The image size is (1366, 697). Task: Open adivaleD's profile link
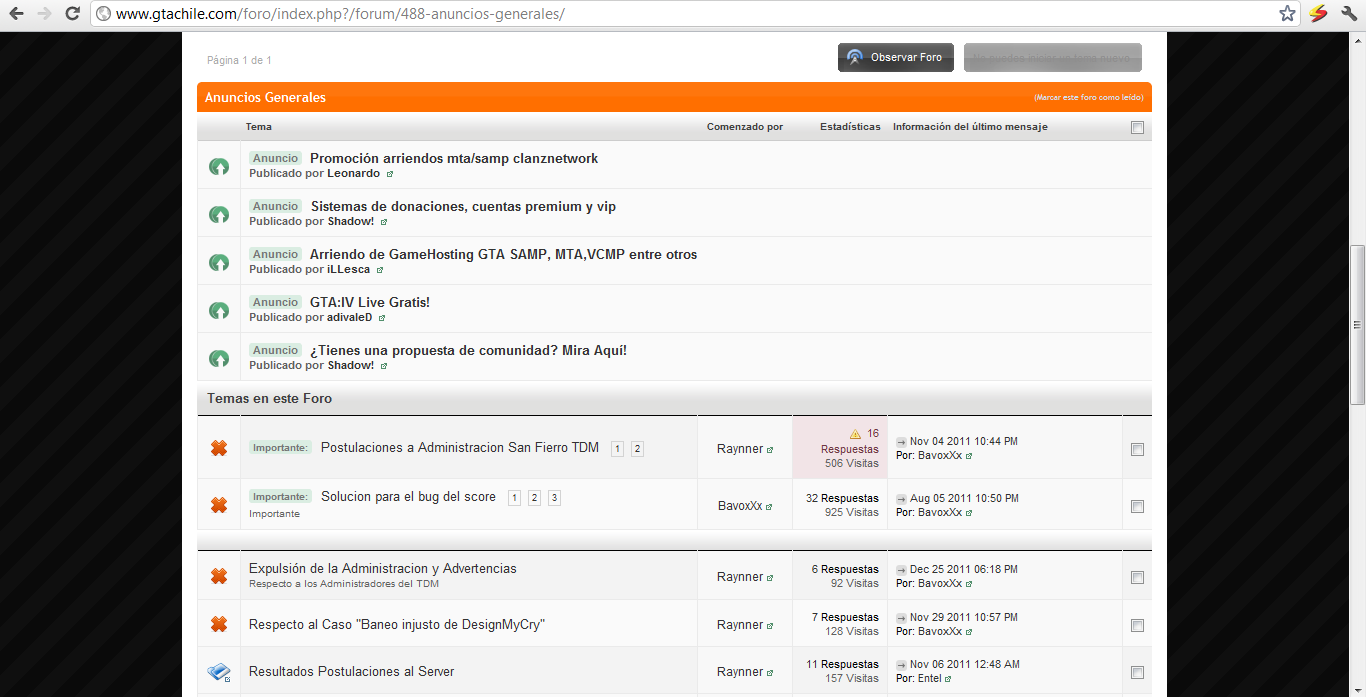[x=349, y=317]
